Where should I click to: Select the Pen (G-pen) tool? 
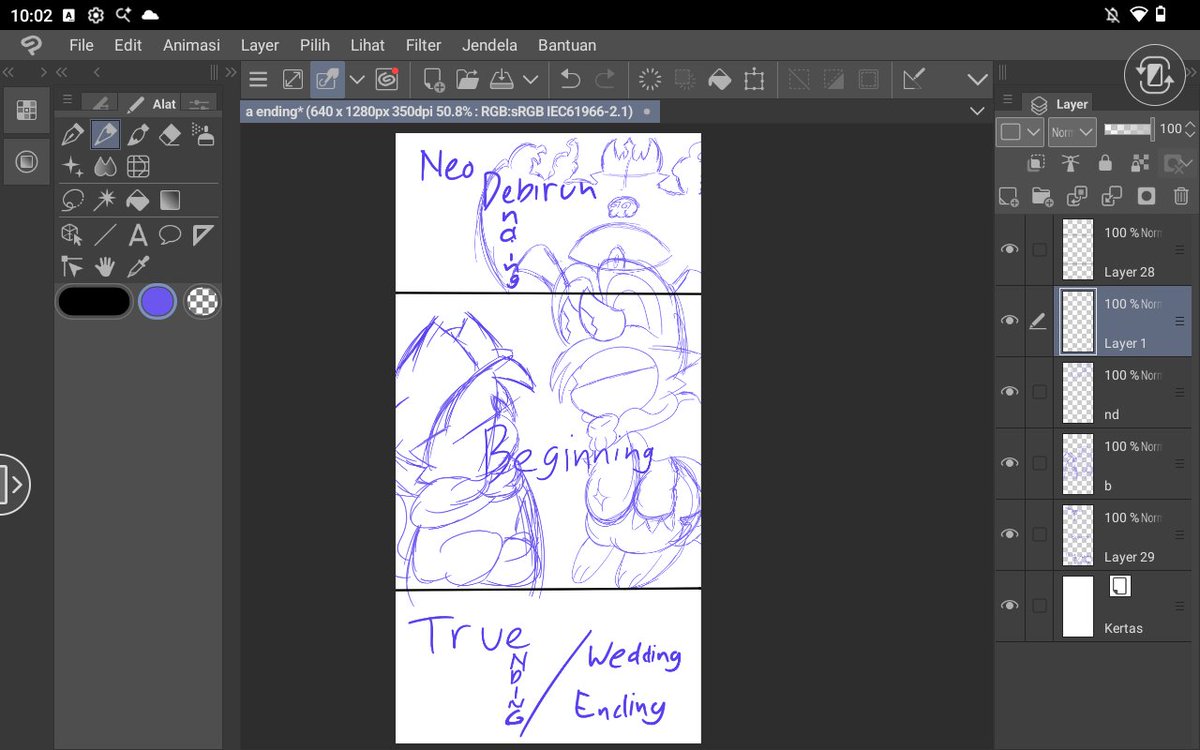[x=72, y=134]
